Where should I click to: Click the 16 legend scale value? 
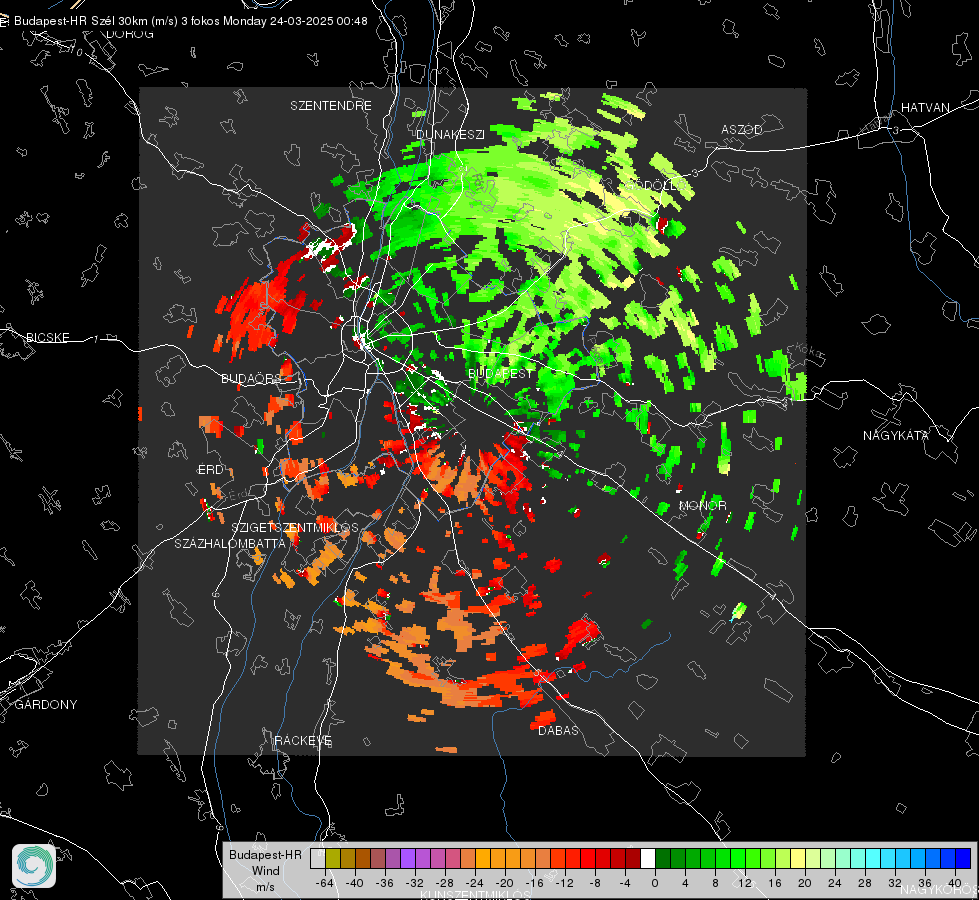click(x=775, y=883)
